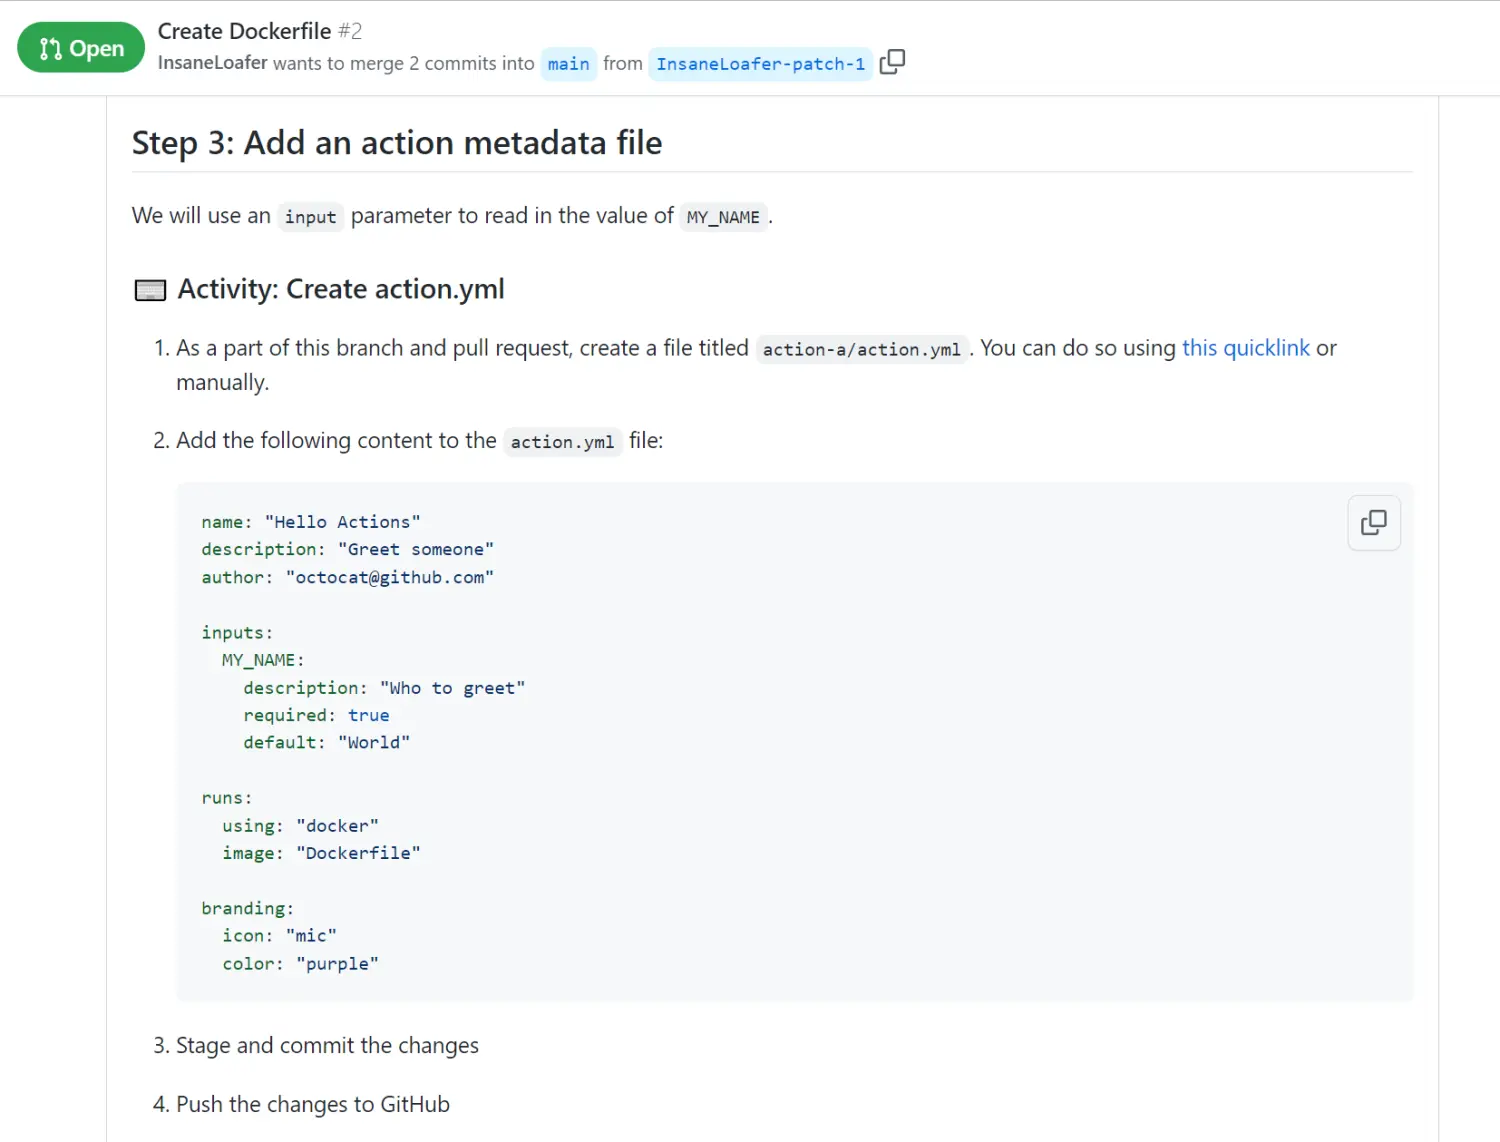Click the inline "input" code snippet

tap(310, 217)
